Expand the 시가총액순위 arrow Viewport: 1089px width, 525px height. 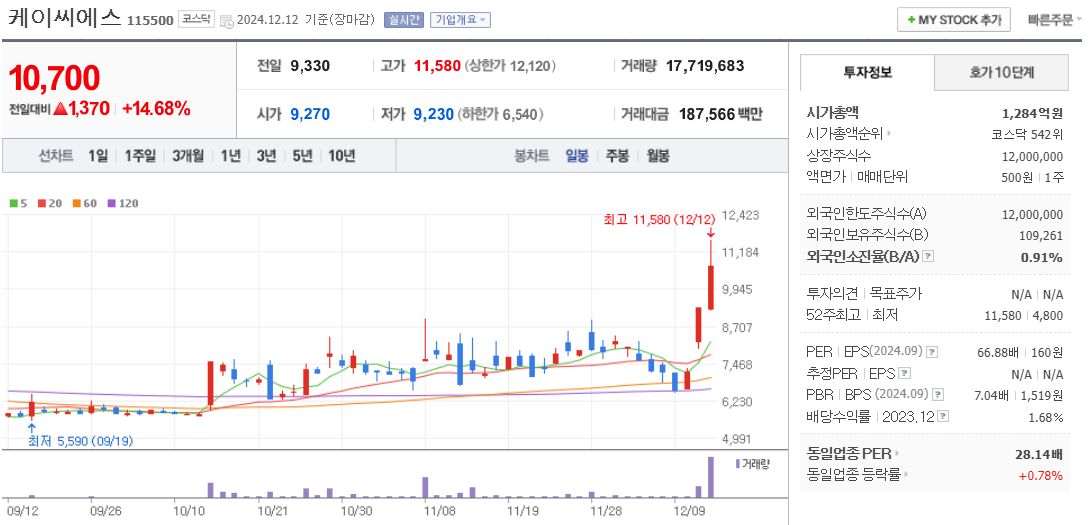pyautogui.click(x=888, y=135)
